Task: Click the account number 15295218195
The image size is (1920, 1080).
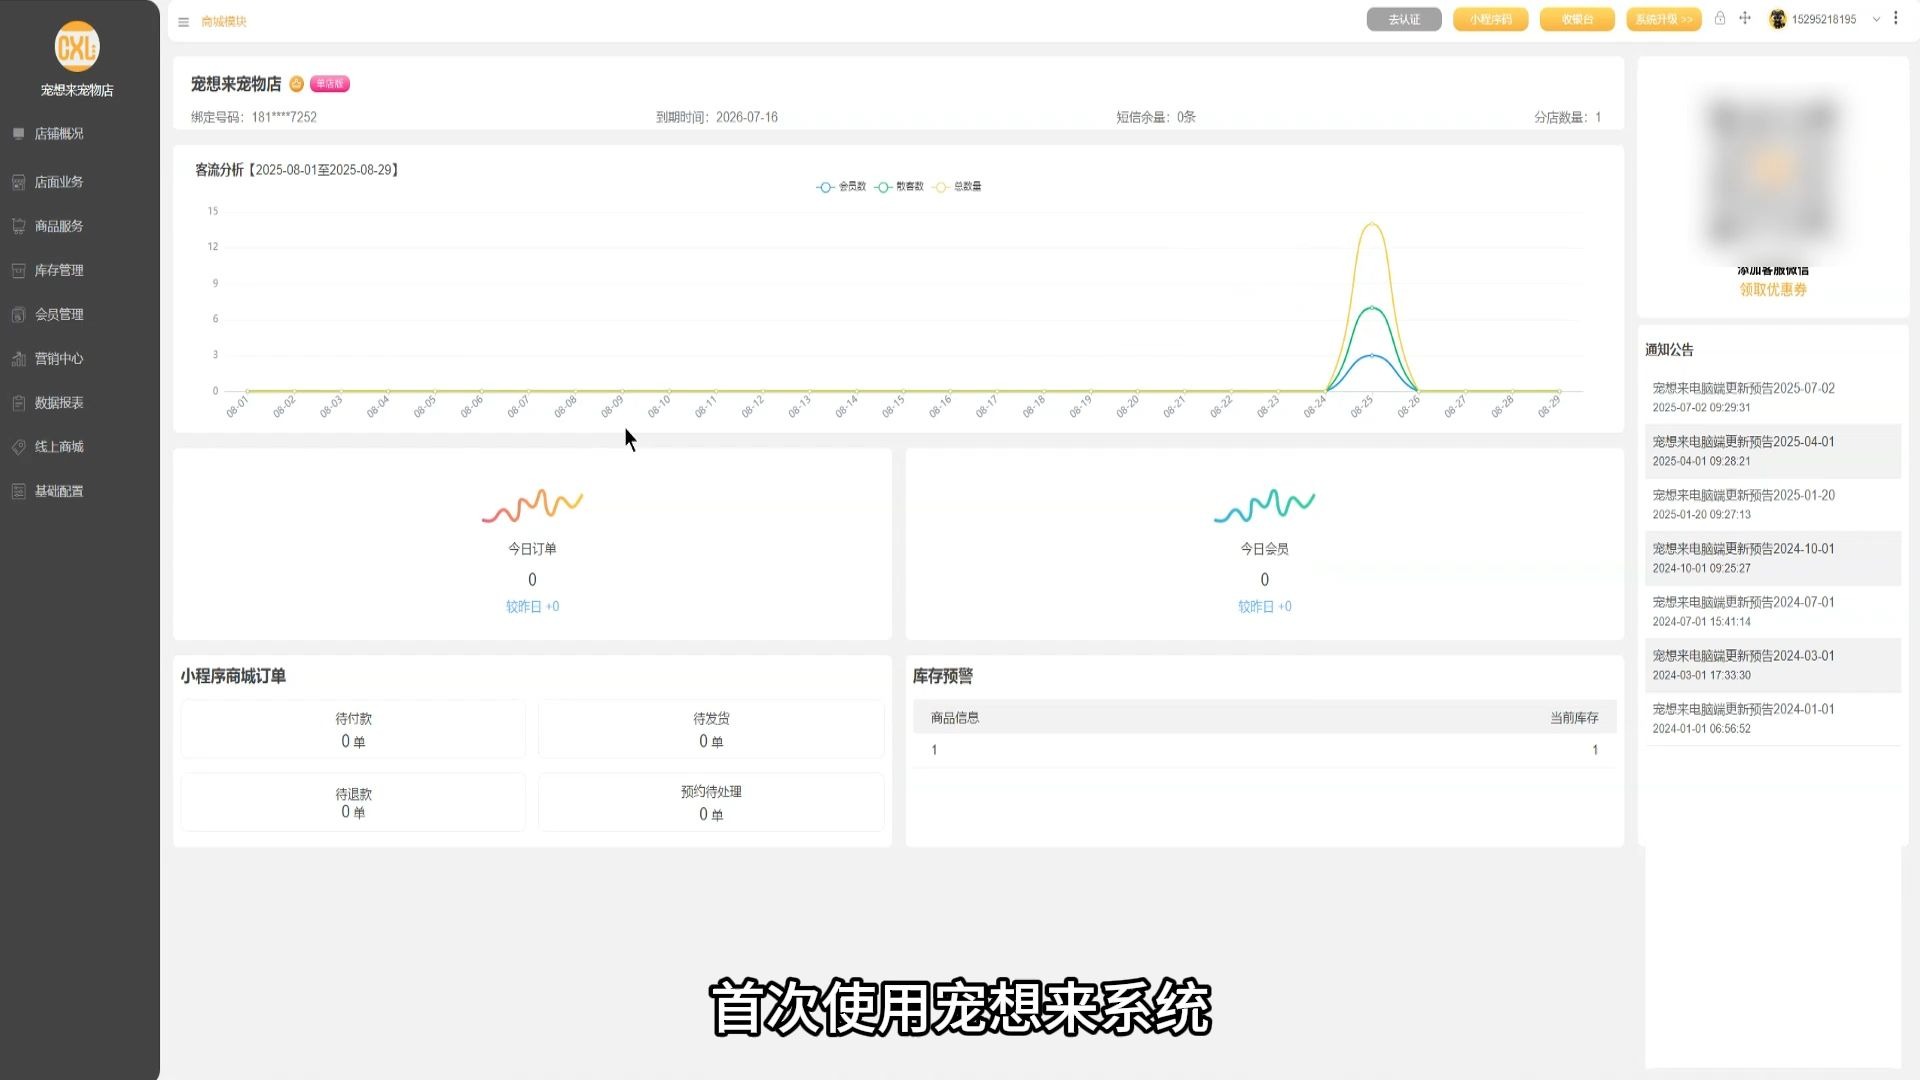Action: point(1824,19)
